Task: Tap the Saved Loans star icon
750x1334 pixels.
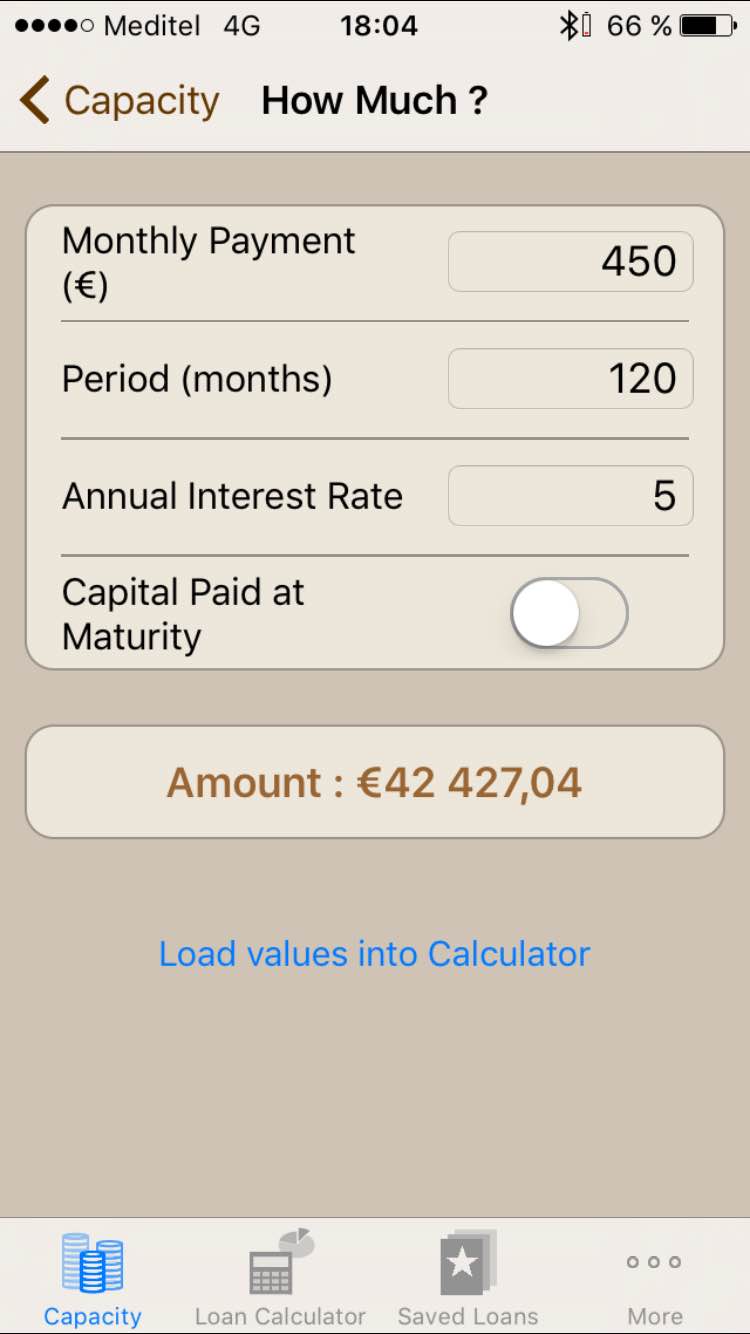Action: click(467, 1262)
